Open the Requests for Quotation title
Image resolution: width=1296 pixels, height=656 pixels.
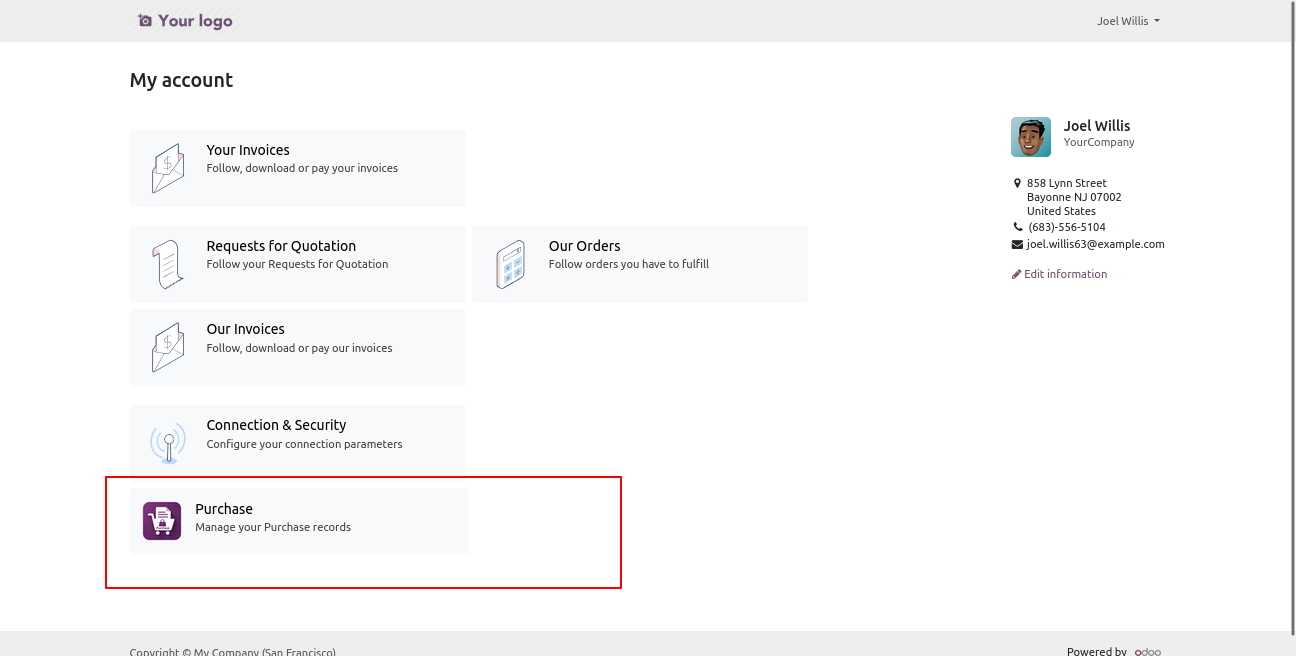point(281,246)
